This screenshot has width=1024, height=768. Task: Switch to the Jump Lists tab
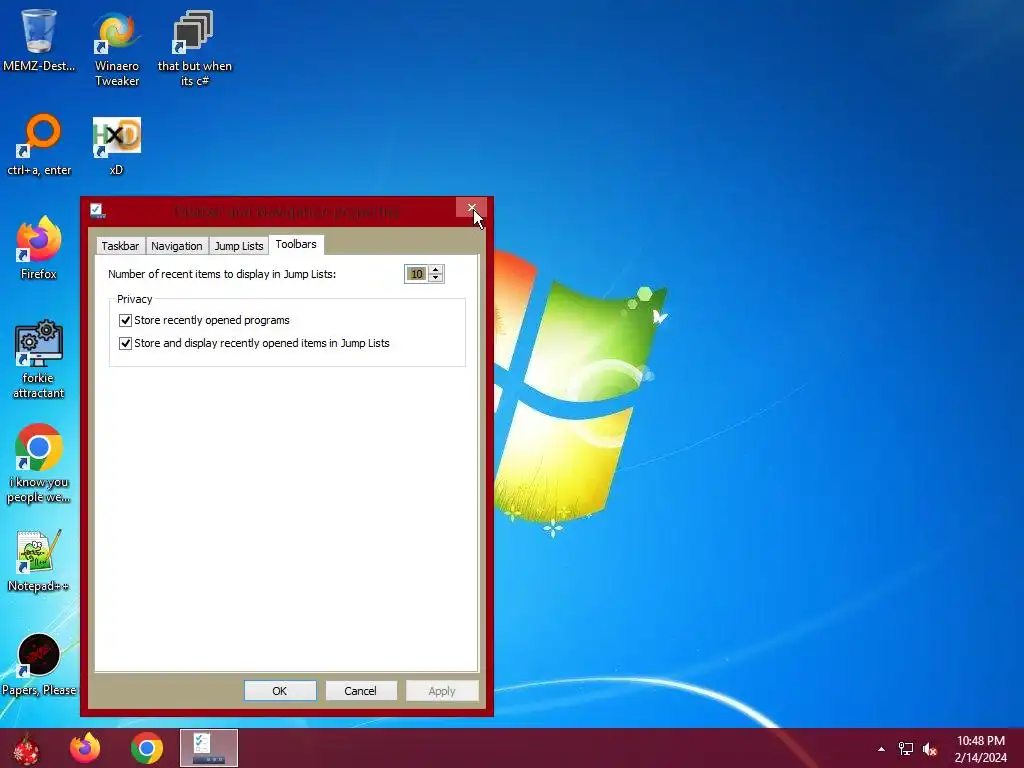239,246
